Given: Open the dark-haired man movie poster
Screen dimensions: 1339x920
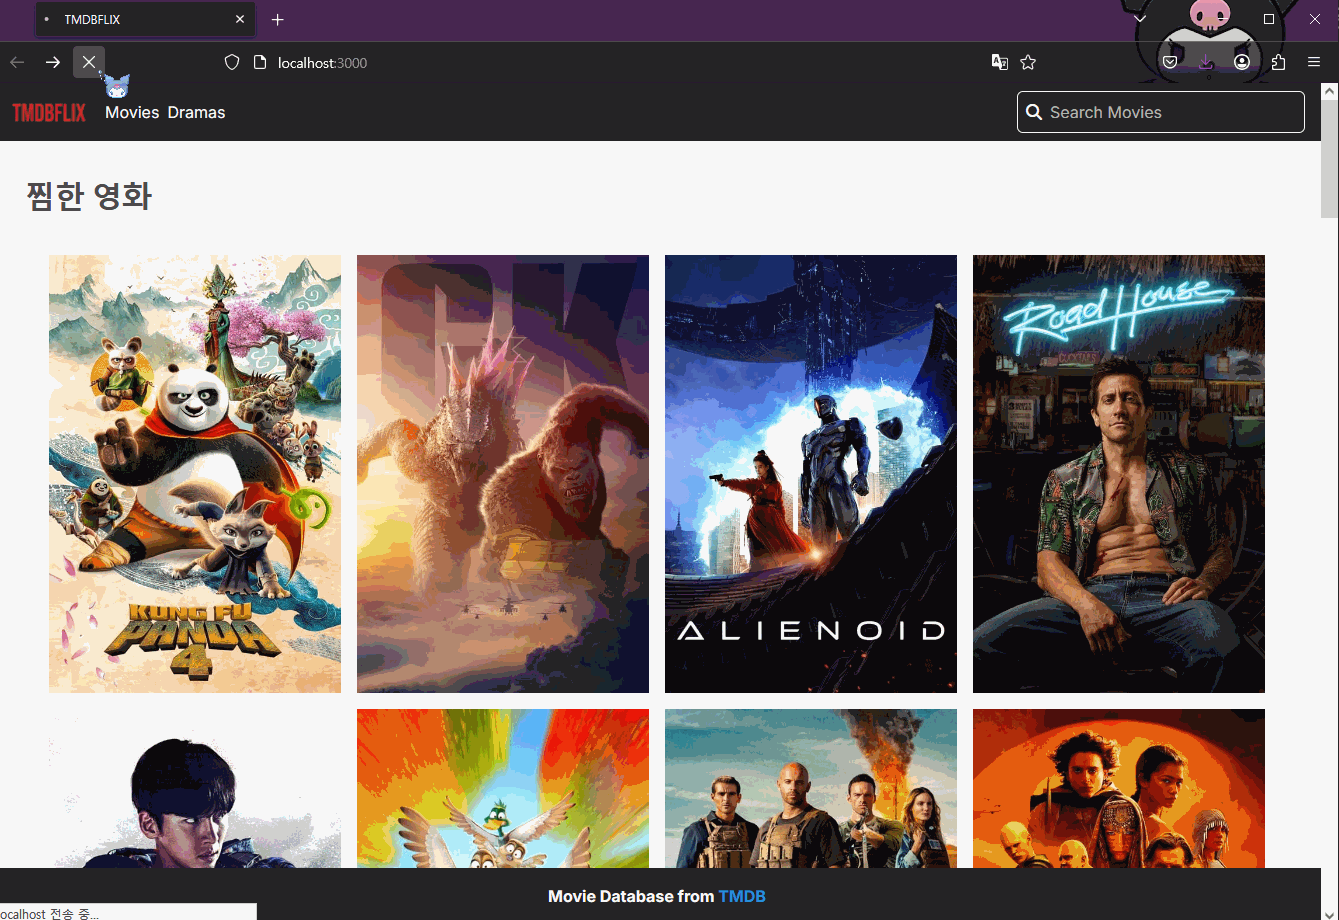Looking at the screenshot, I should click(x=195, y=789).
